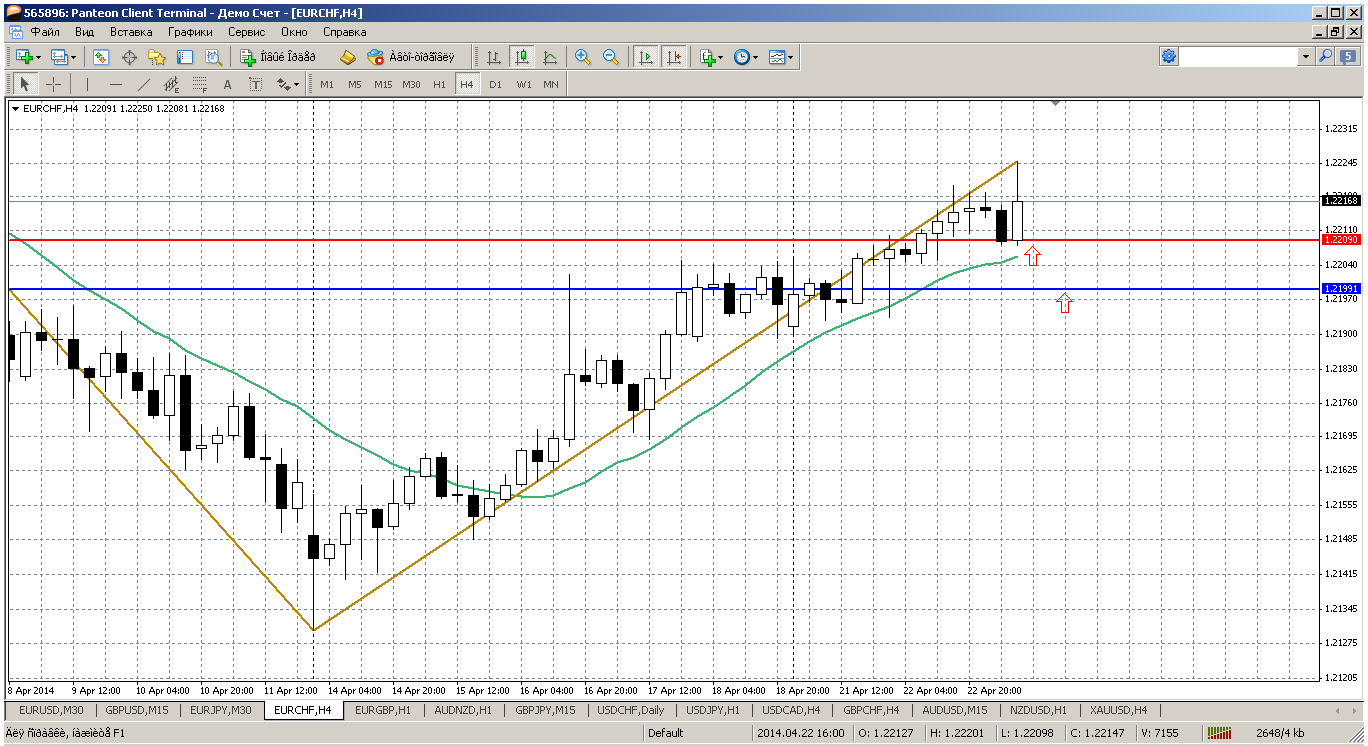Open the Navigator folder-star icon
Viewport: 1368px width, 746px height.
tap(157, 57)
